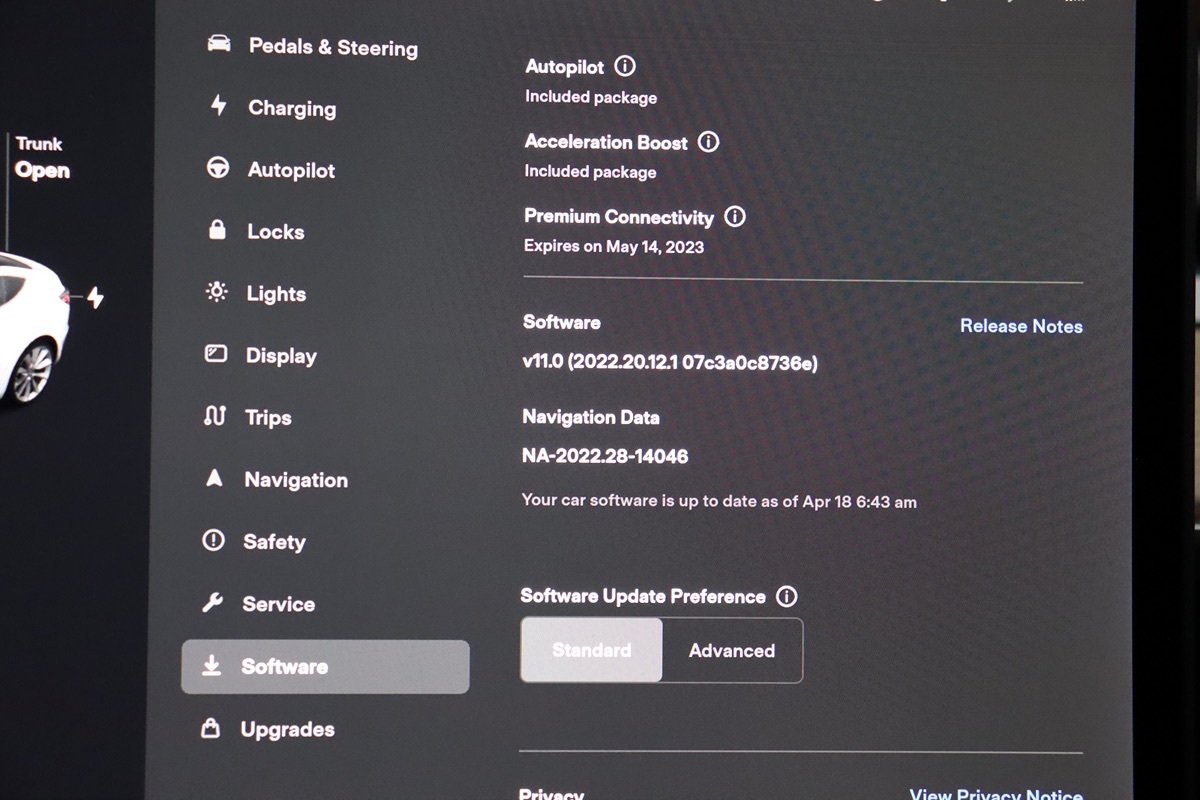Select the Standard update preference

(592, 650)
